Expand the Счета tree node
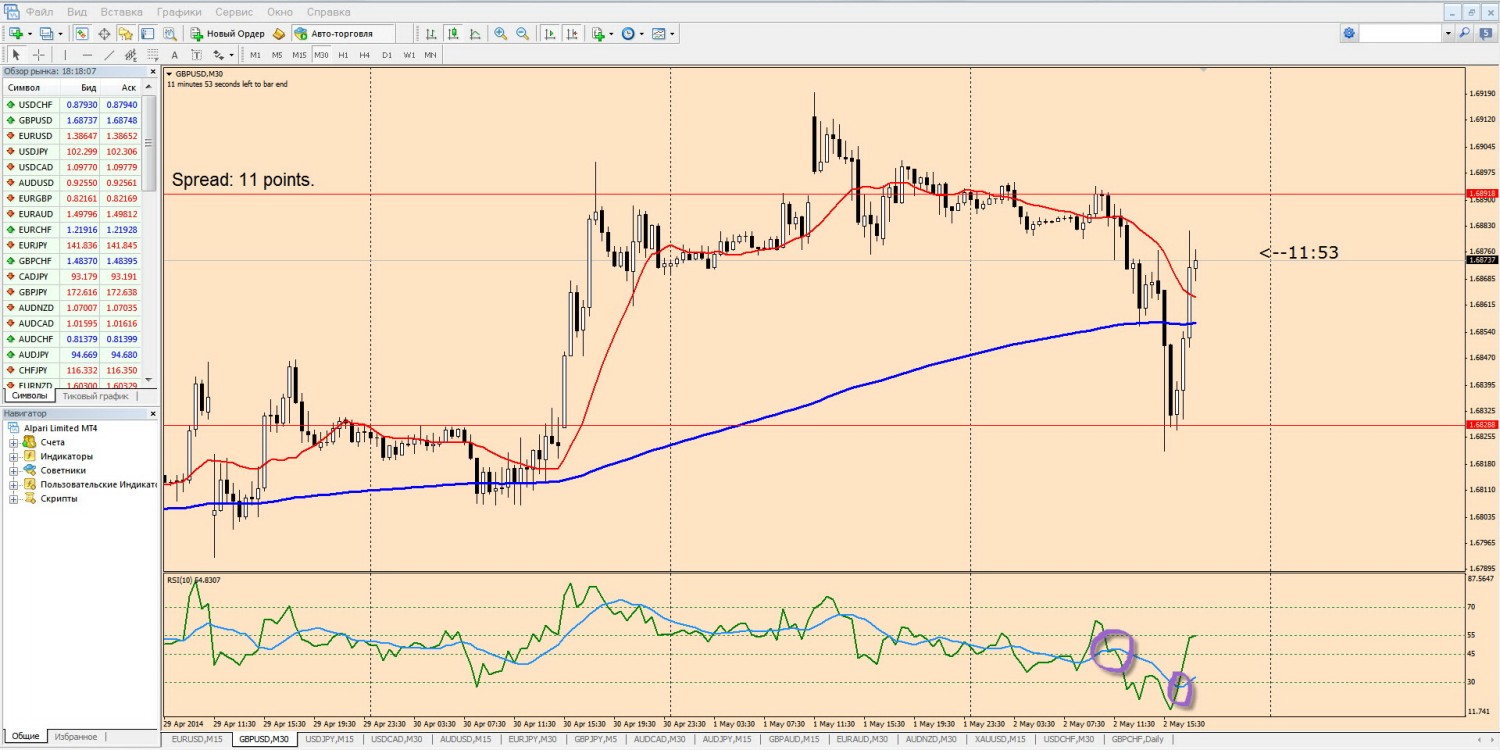Screen dimensions: 1500x750 pos(14,442)
